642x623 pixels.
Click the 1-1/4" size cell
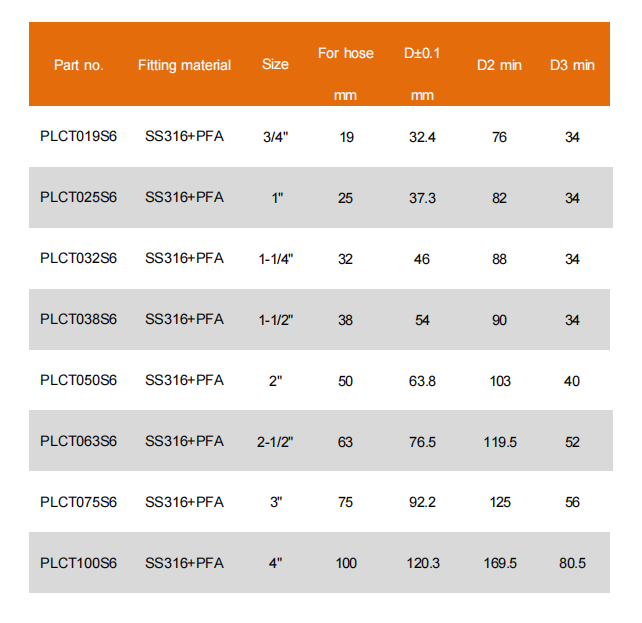(276, 259)
